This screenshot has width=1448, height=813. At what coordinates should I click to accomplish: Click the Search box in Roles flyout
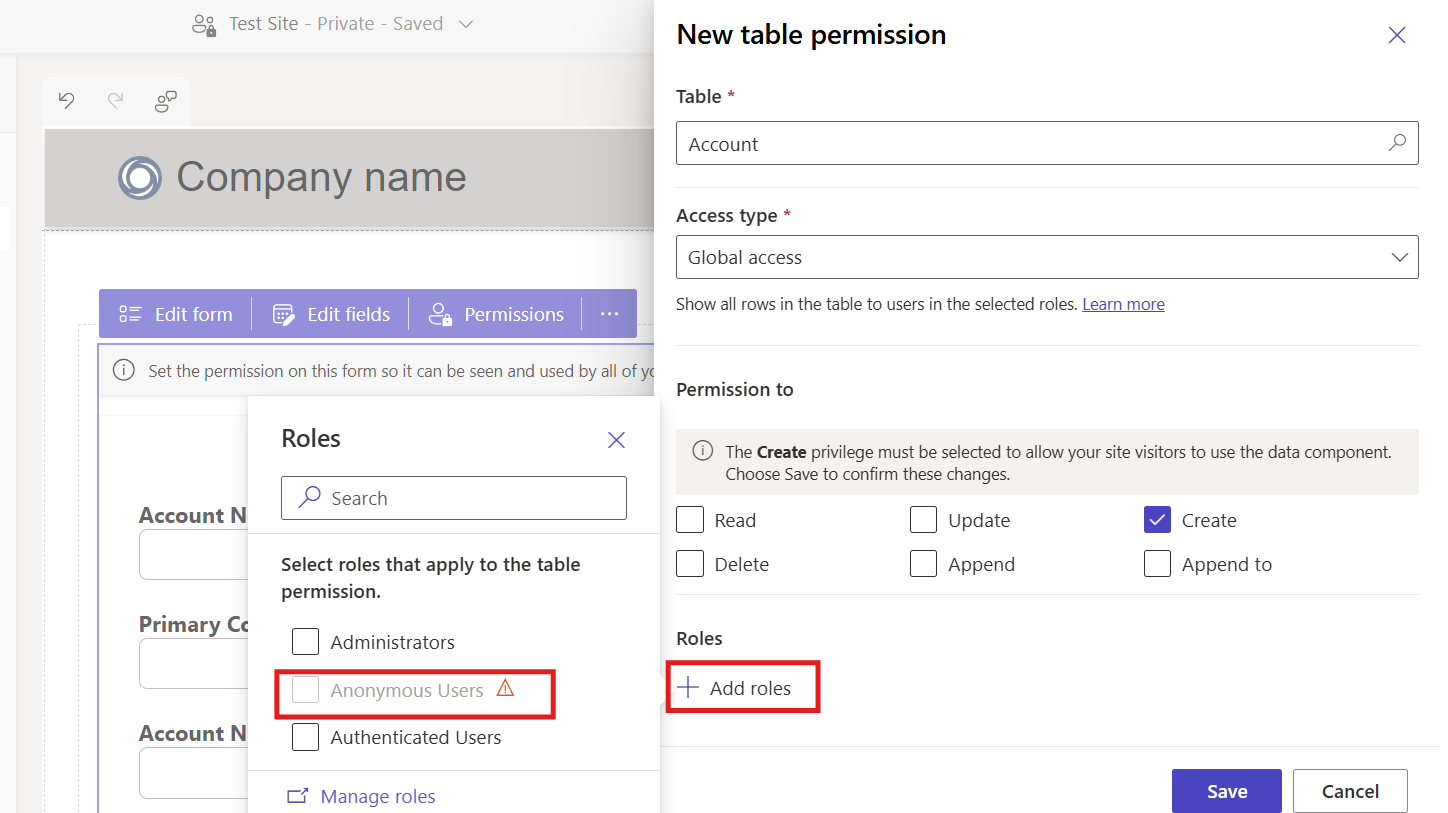coord(454,498)
